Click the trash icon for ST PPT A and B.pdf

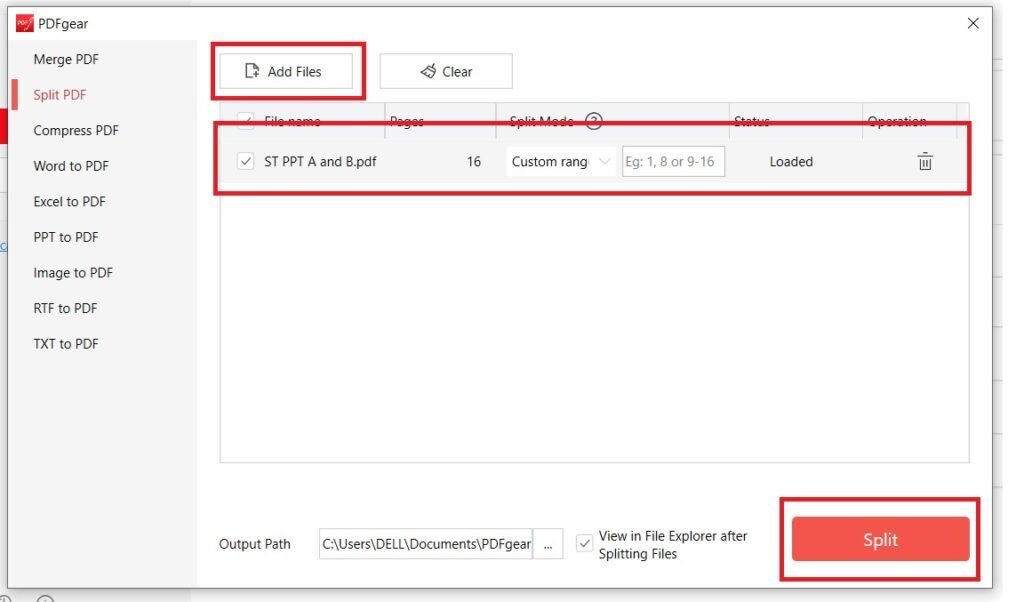(924, 162)
